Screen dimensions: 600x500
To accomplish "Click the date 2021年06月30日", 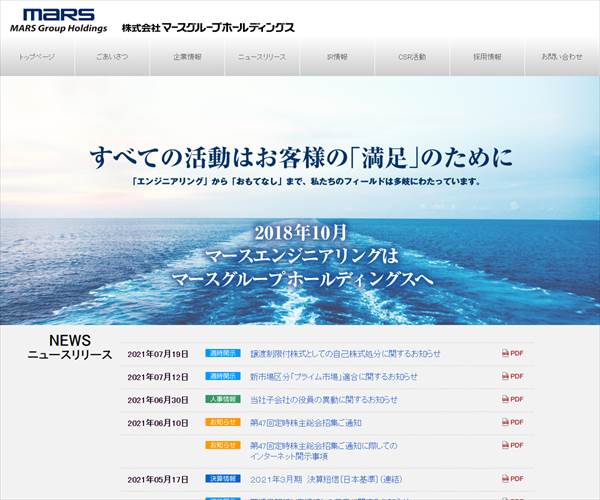I will coord(158,400).
